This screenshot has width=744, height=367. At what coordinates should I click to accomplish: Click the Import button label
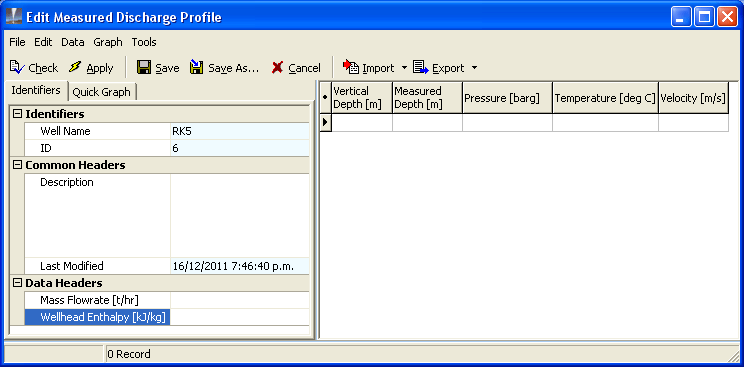click(378, 68)
